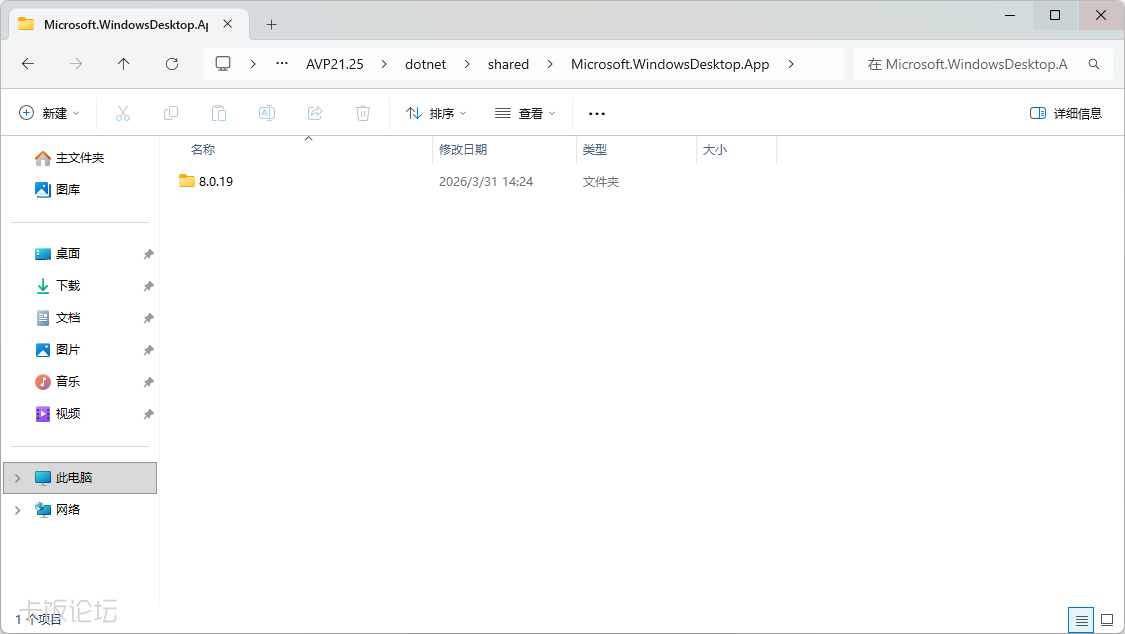Expand the 此电脑 tree node

[18, 478]
